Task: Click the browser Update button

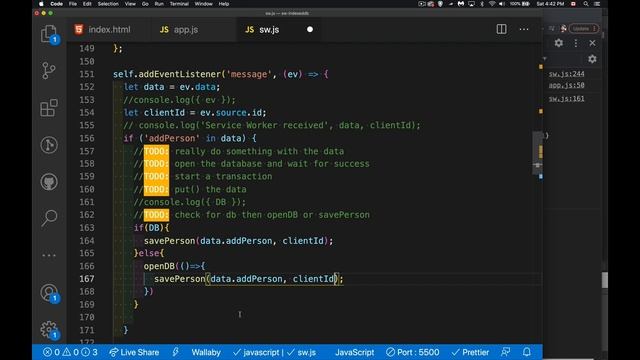Action: 584,29
